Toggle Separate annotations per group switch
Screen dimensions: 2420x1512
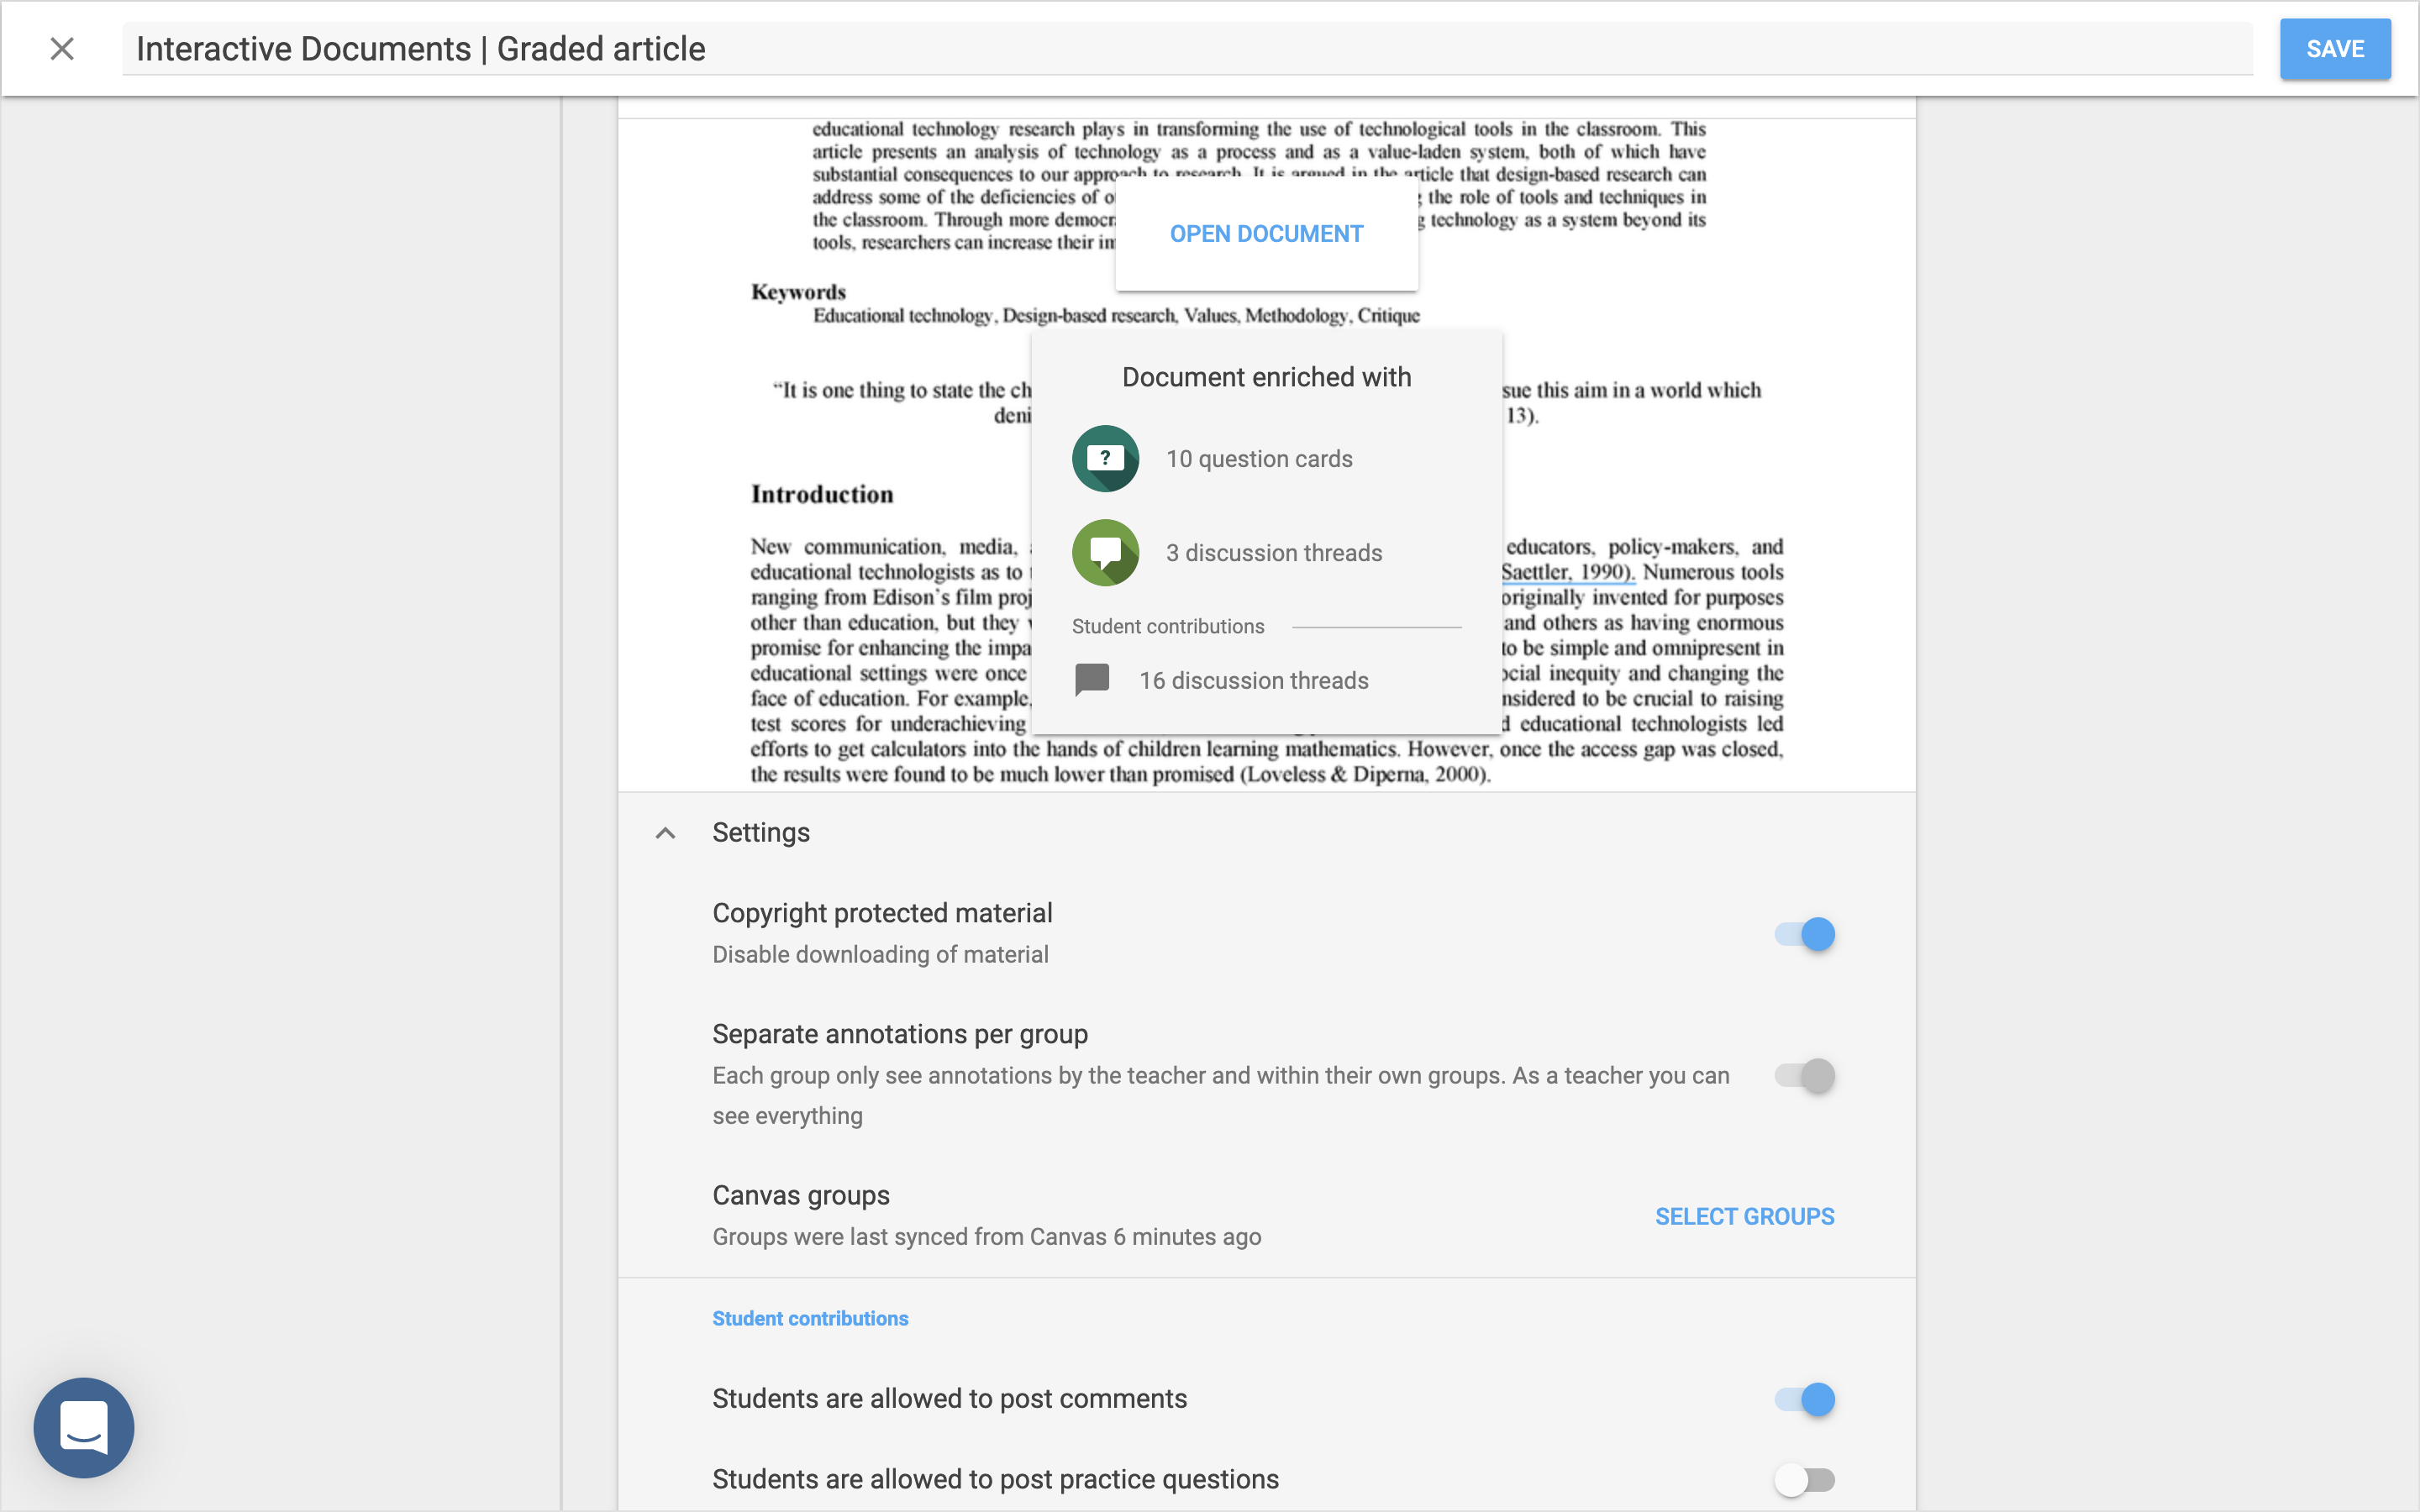coord(1805,1076)
